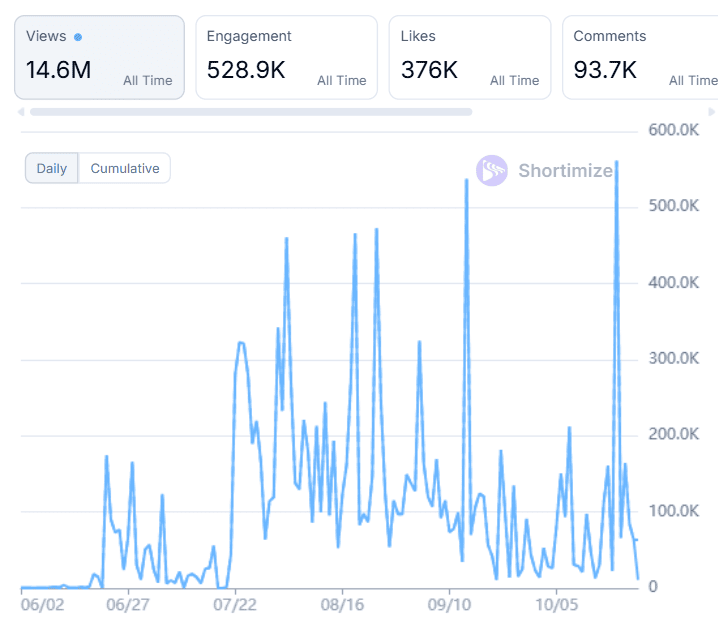Choose the Likes metric card
This screenshot has height=643, width=727.
click(x=469, y=57)
